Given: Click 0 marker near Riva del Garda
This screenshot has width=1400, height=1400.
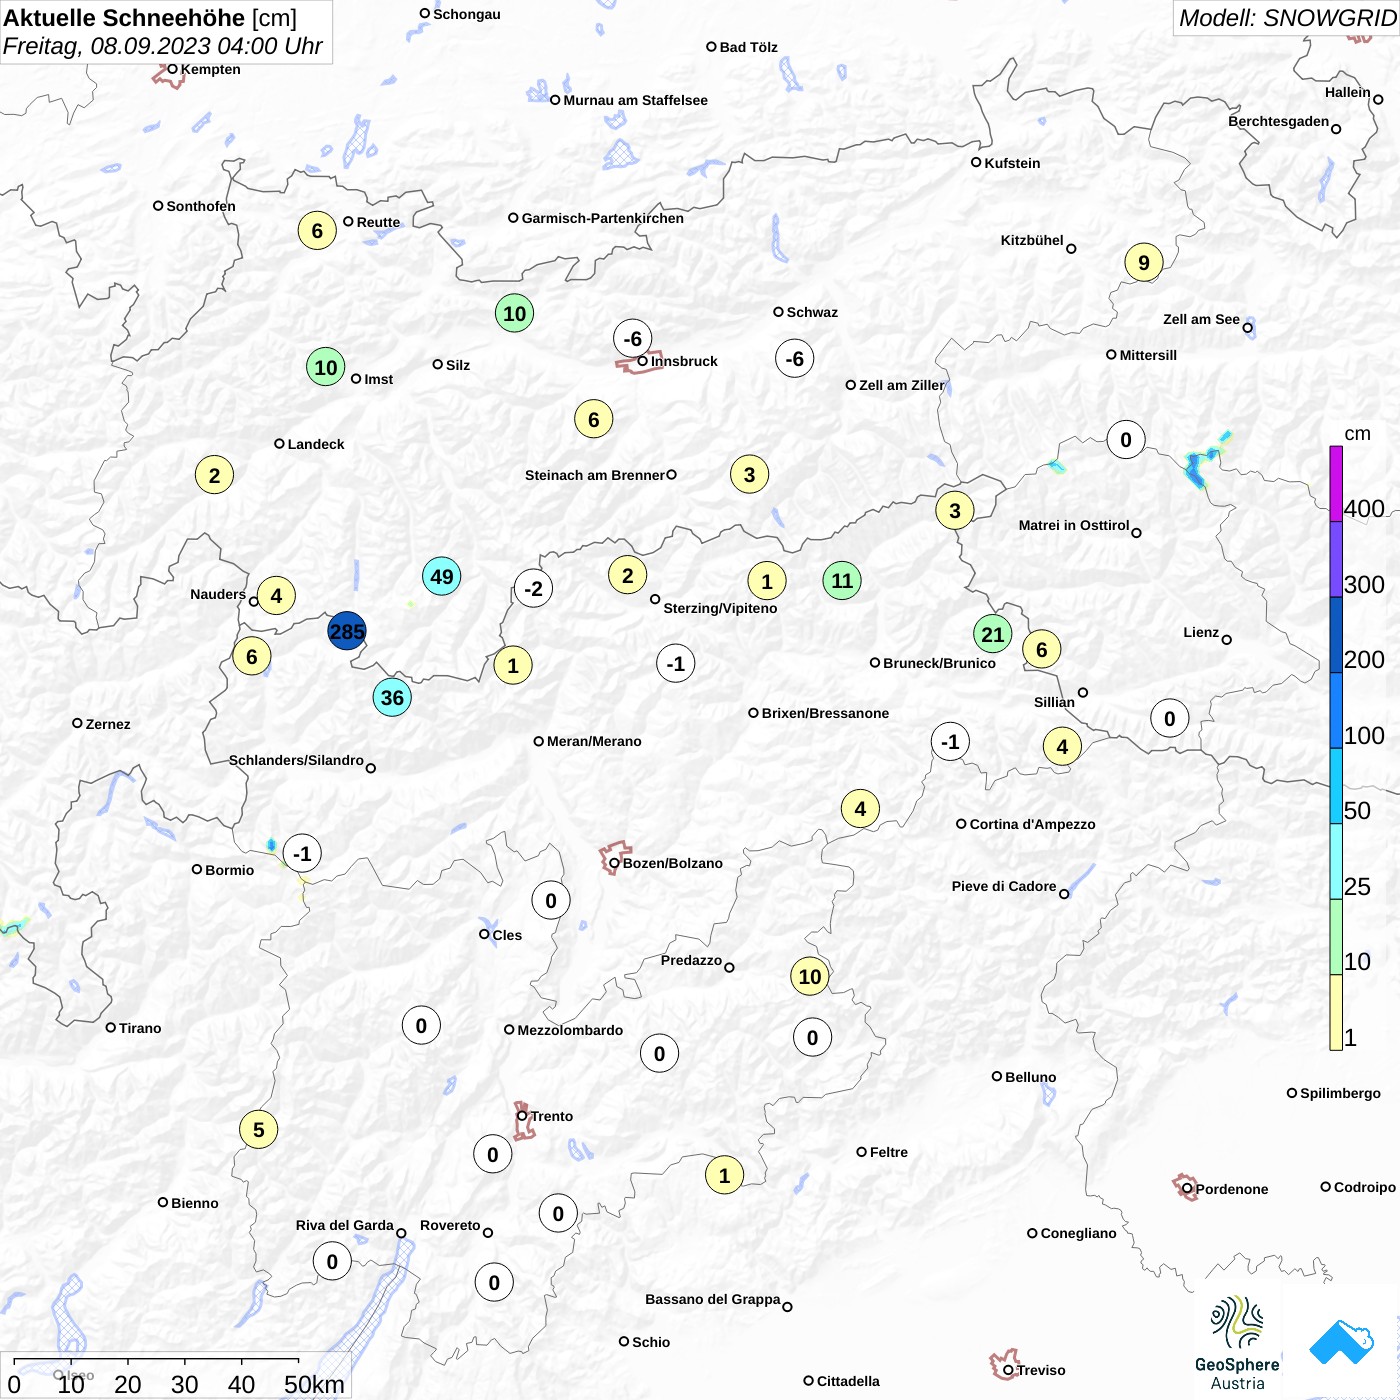Looking at the screenshot, I should 332,1261.
